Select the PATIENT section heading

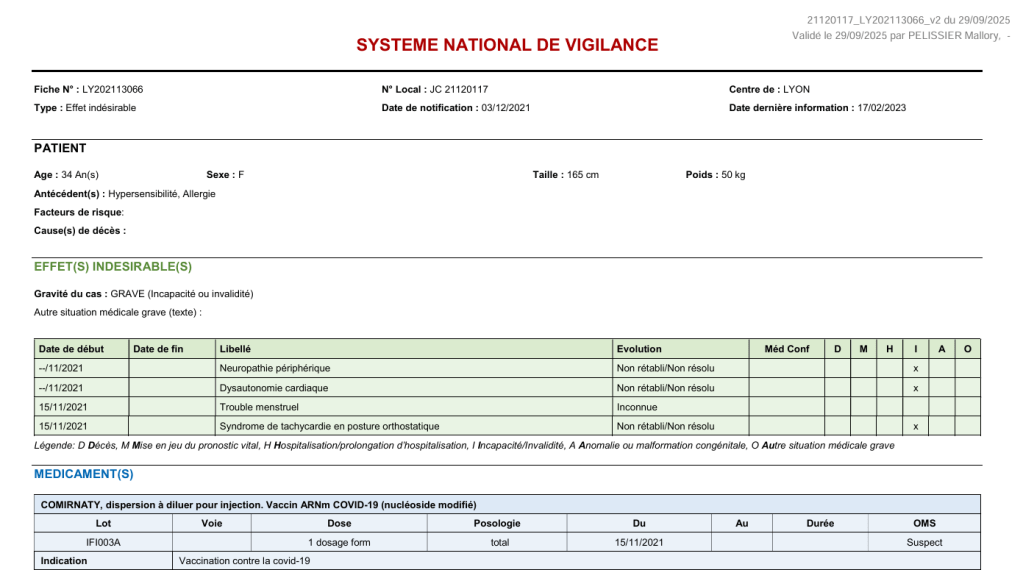(60, 148)
